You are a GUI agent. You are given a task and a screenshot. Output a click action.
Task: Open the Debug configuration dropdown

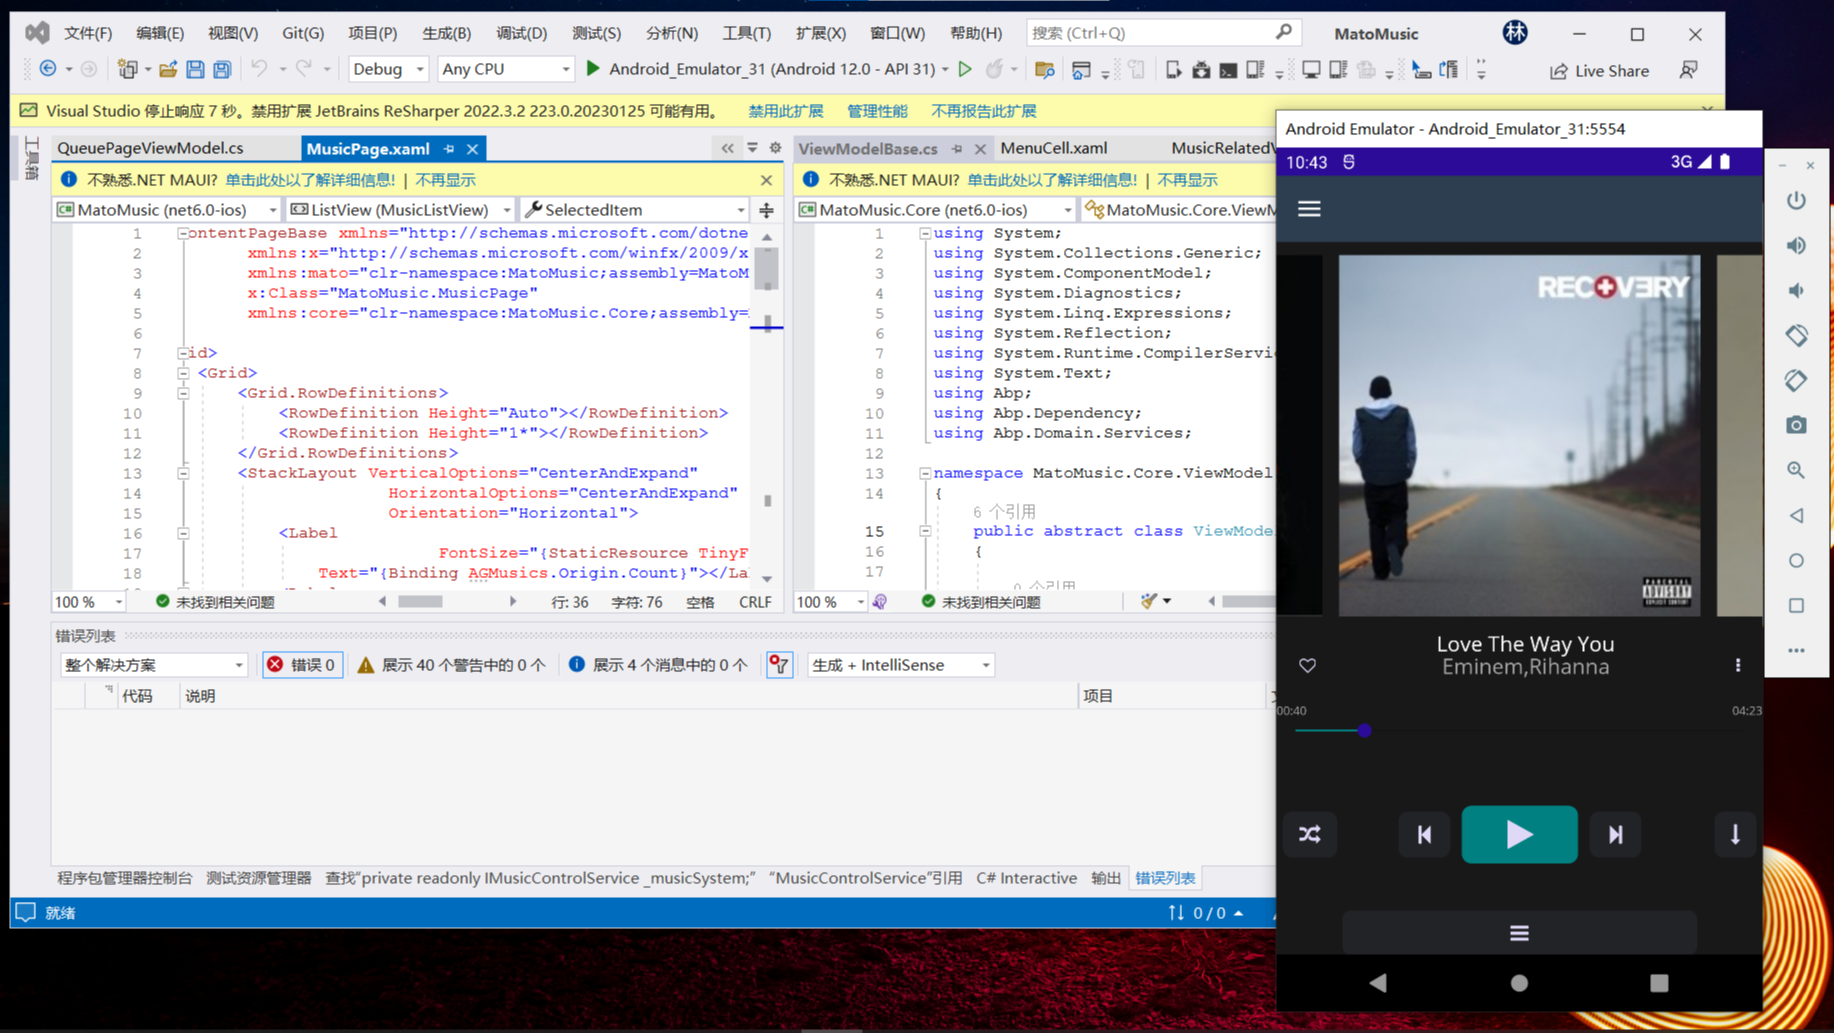tap(388, 69)
